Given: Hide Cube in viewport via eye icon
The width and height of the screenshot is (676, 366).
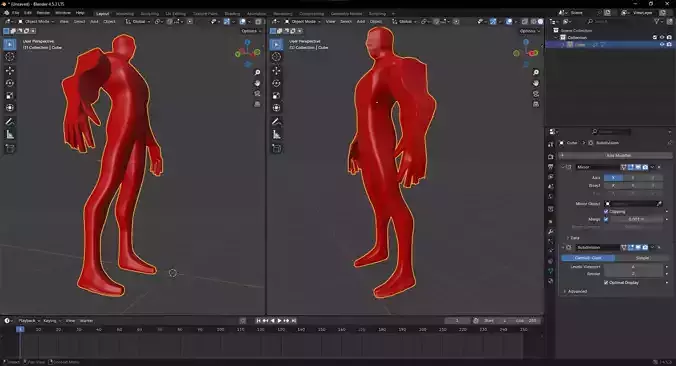Looking at the screenshot, I should [x=662, y=44].
